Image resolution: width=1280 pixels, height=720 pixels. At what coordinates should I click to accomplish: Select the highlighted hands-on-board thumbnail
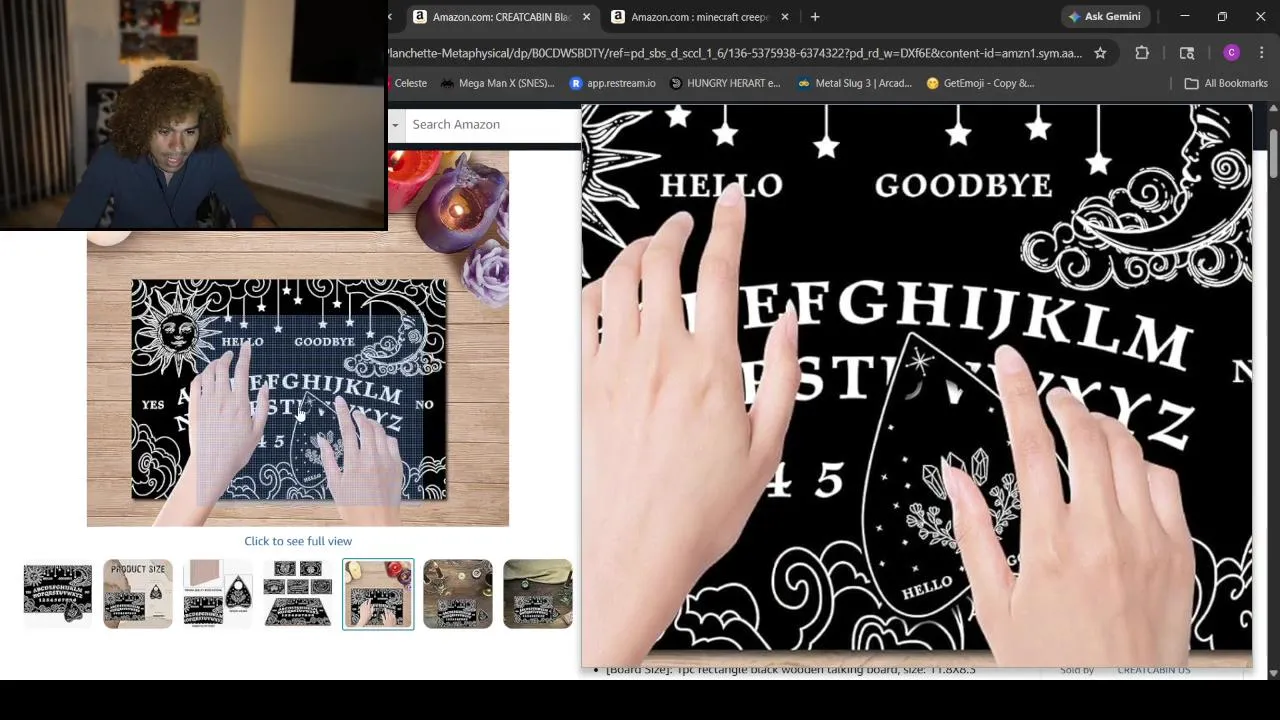point(378,594)
